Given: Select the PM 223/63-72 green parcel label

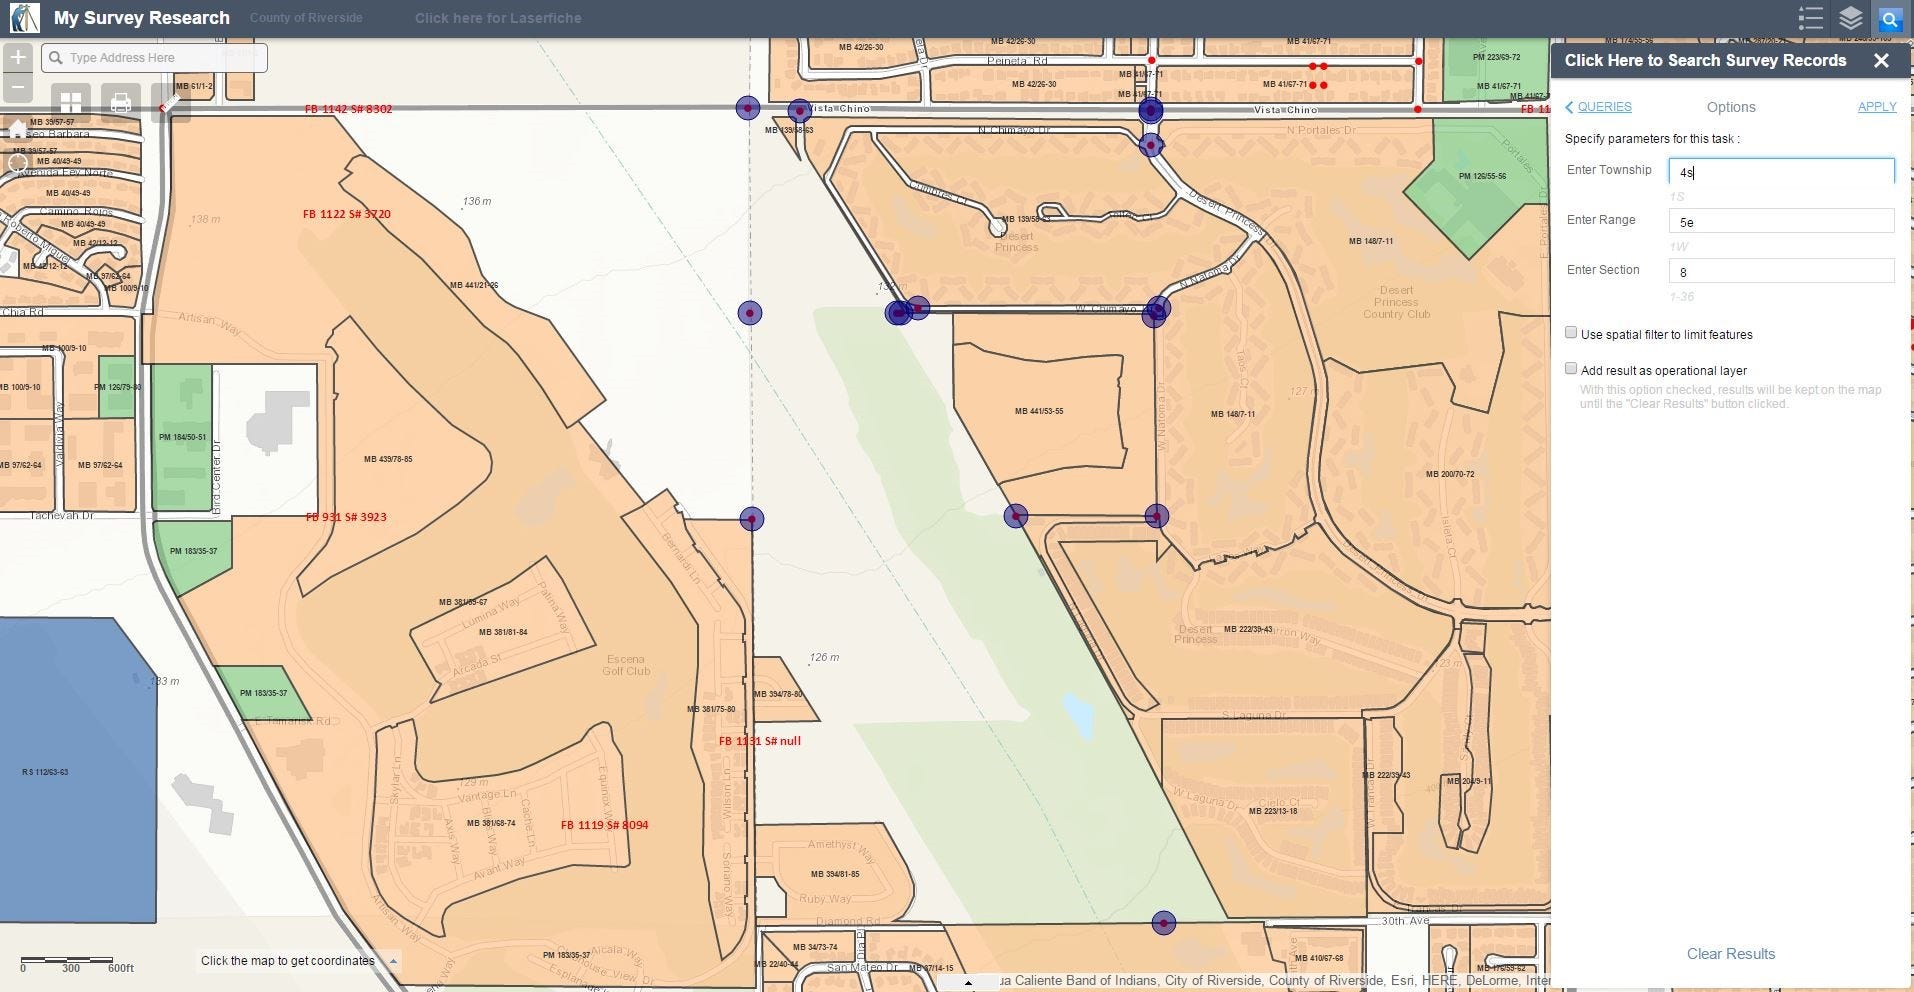Looking at the screenshot, I should point(1496,57).
